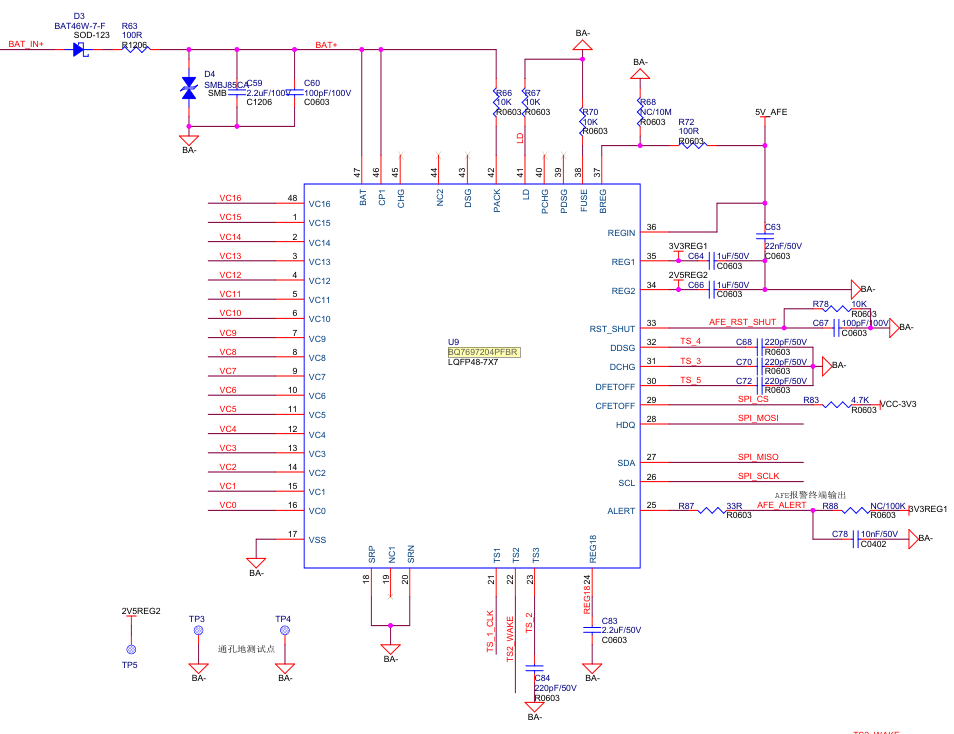The height and width of the screenshot is (734, 954).
Task: Click capacitor C78 10nF/50V symbol
Action: point(856,539)
